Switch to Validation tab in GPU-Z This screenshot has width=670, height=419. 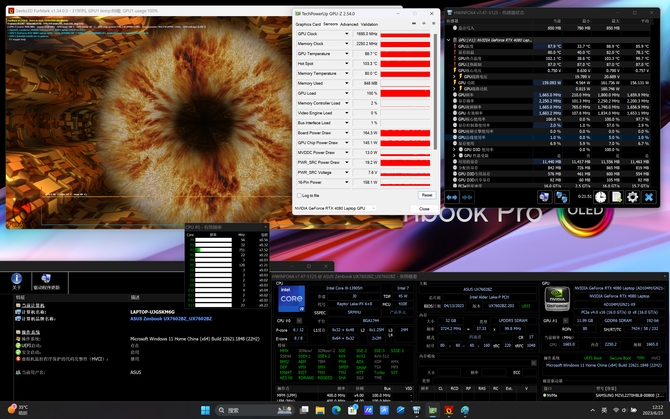(x=369, y=24)
